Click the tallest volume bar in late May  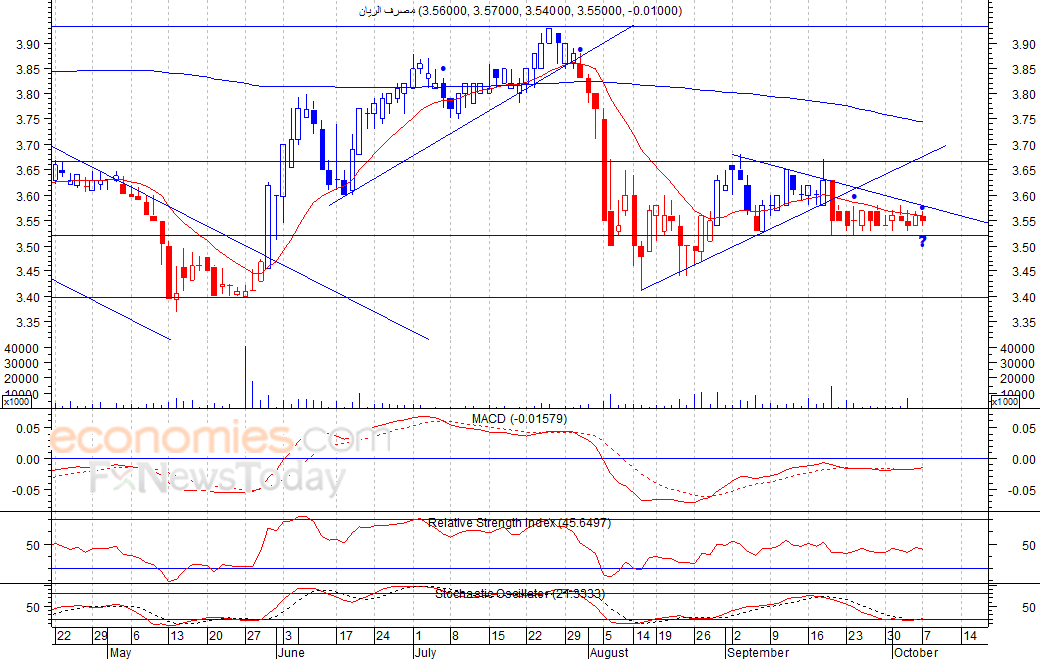pyautogui.click(x=245, y=377)
